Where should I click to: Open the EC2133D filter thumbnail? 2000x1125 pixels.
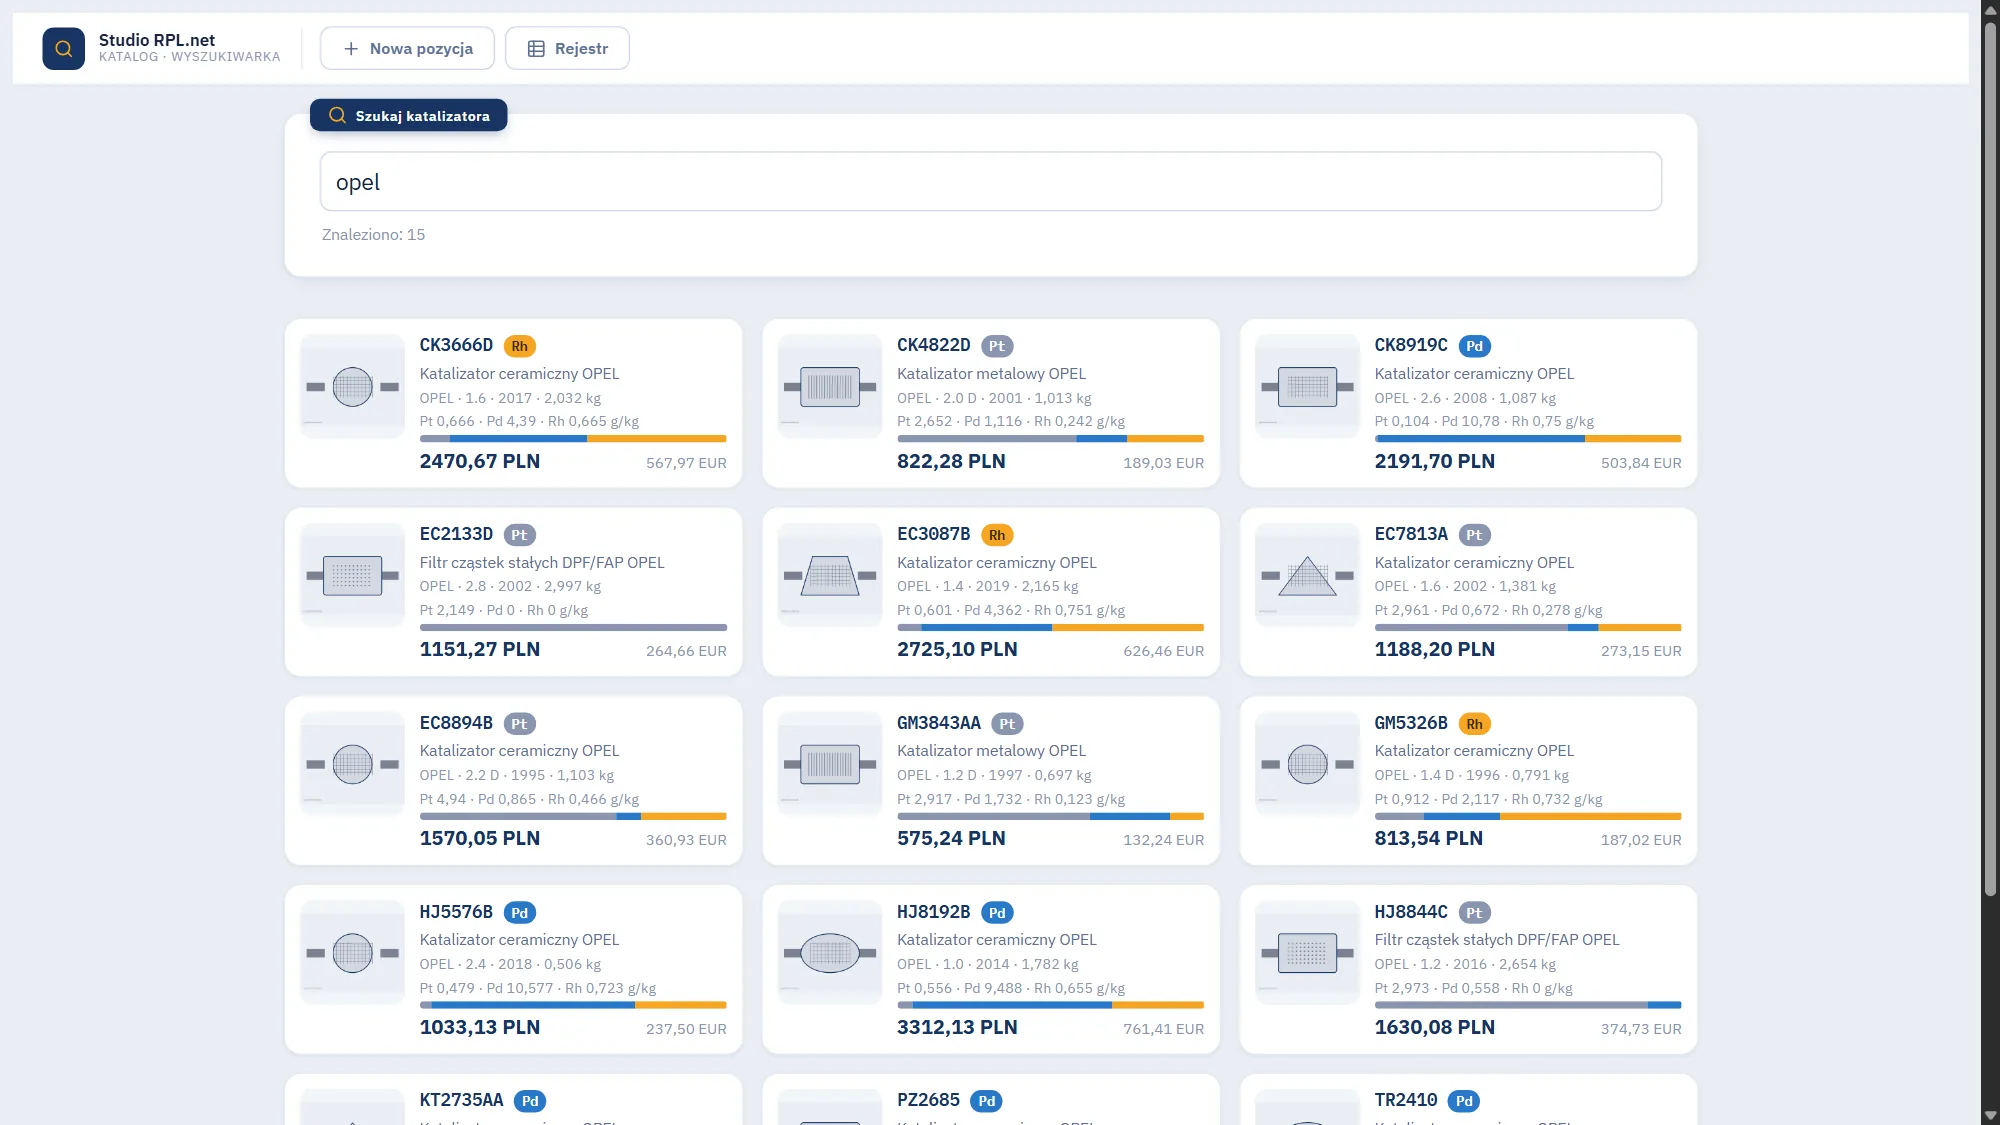(352, 575)
